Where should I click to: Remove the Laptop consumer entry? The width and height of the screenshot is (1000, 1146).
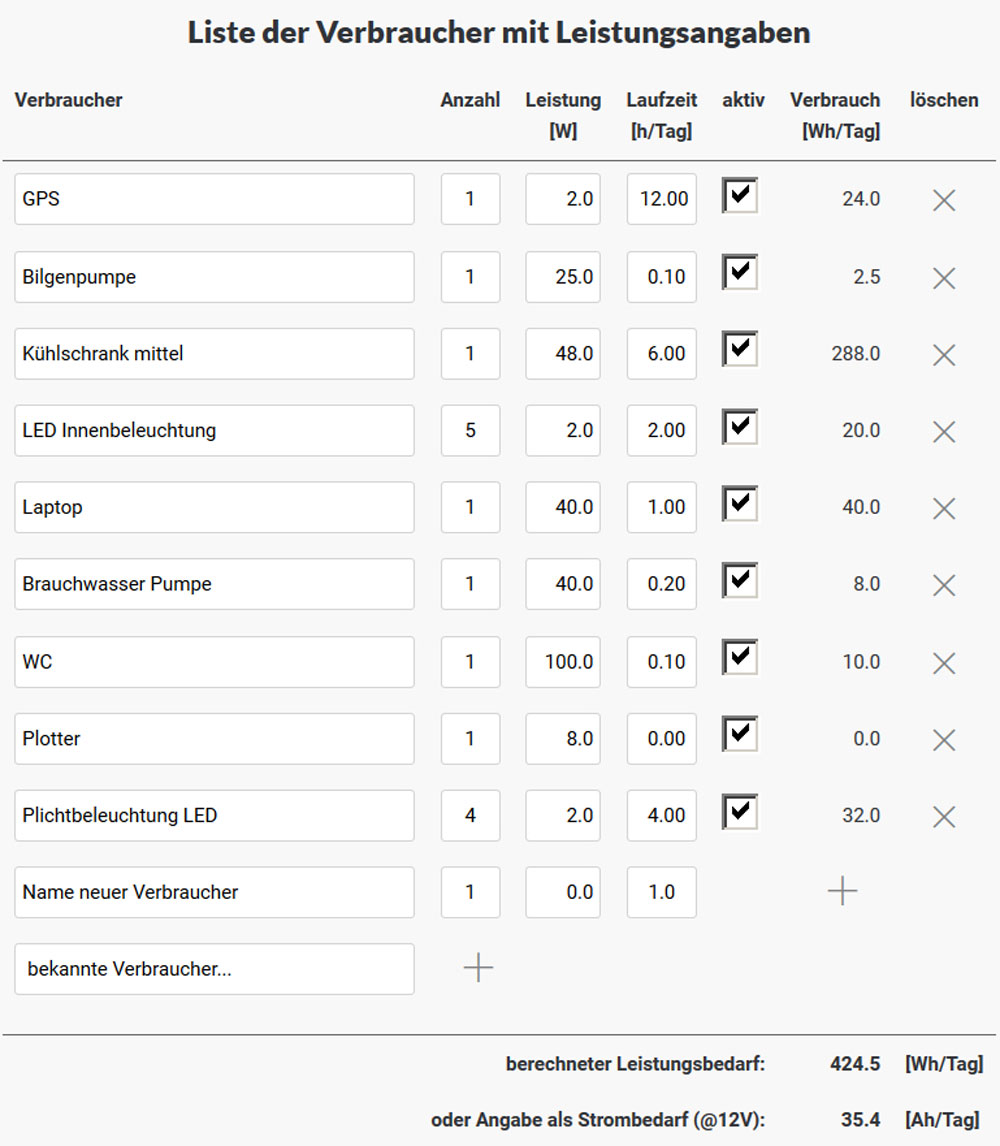click(x=943, y=509)
